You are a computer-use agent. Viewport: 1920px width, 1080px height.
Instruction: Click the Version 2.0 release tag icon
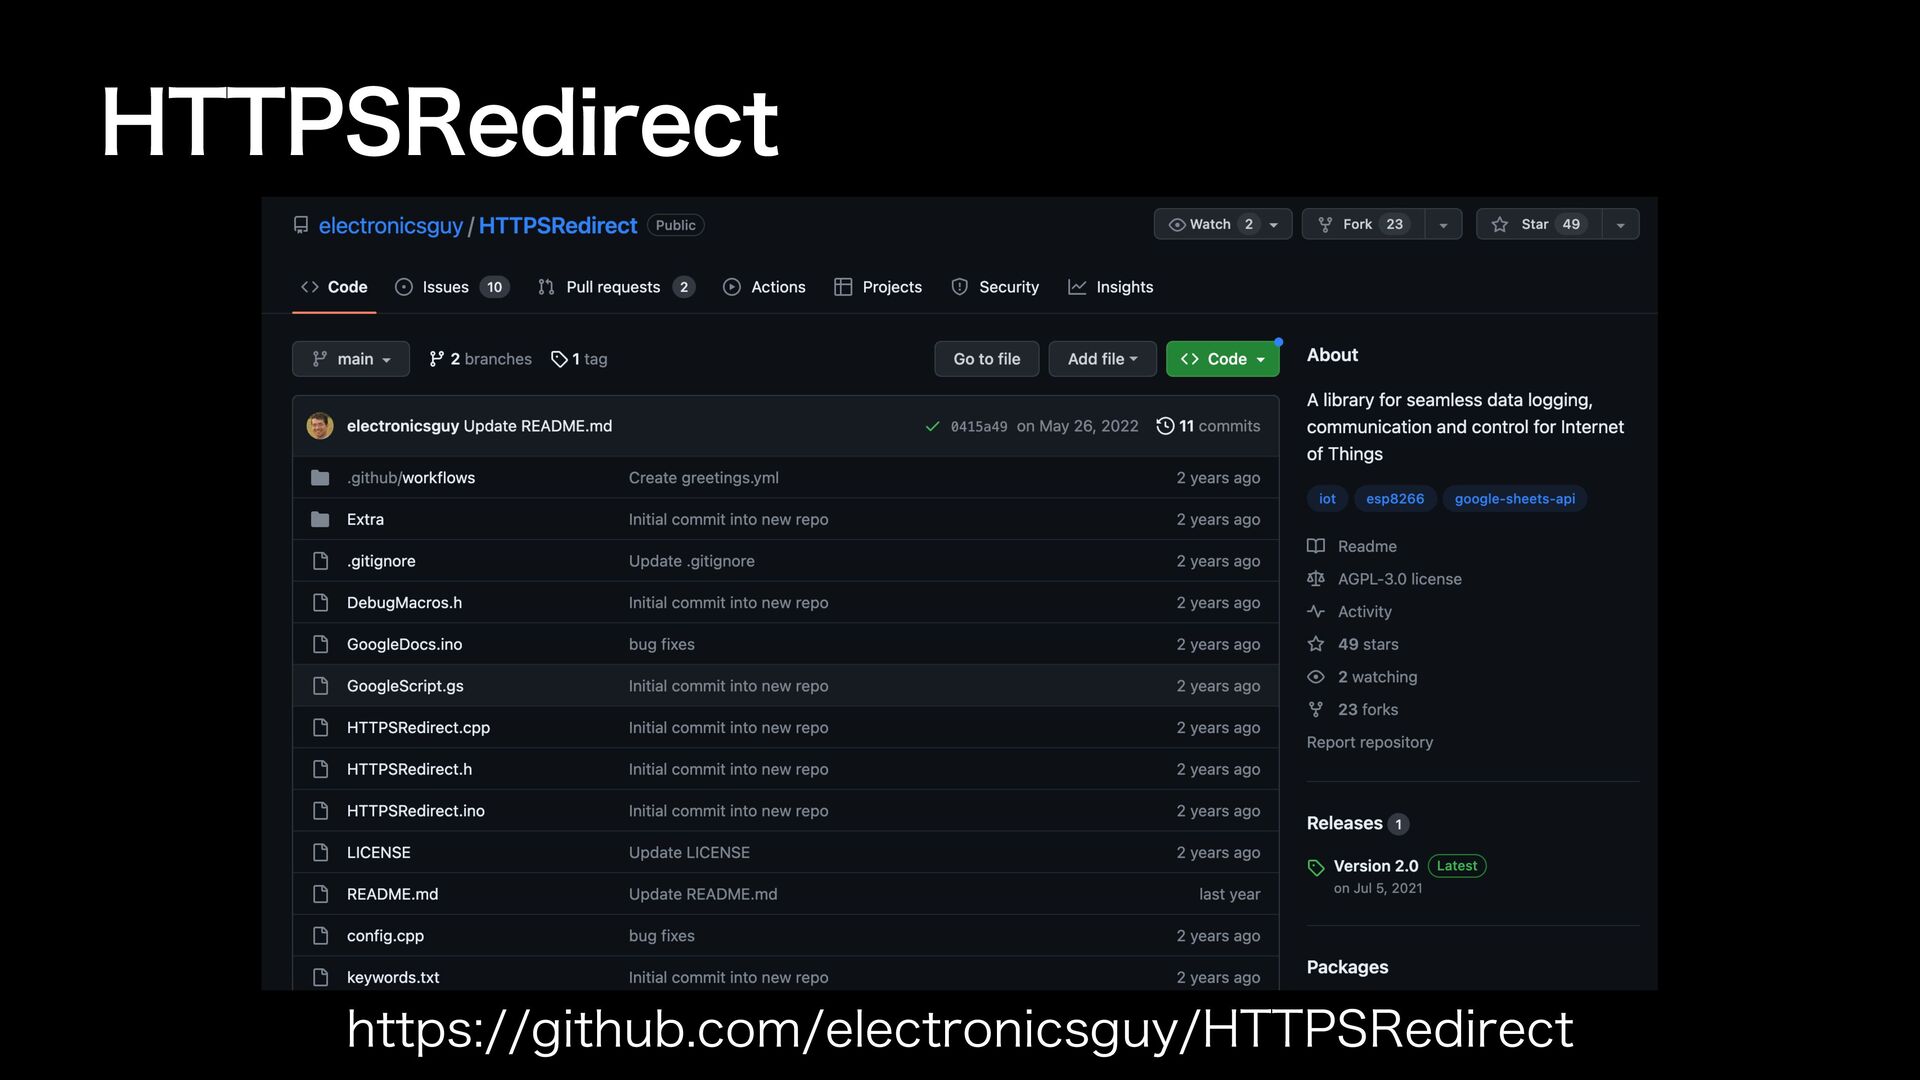pos(1316,867)
